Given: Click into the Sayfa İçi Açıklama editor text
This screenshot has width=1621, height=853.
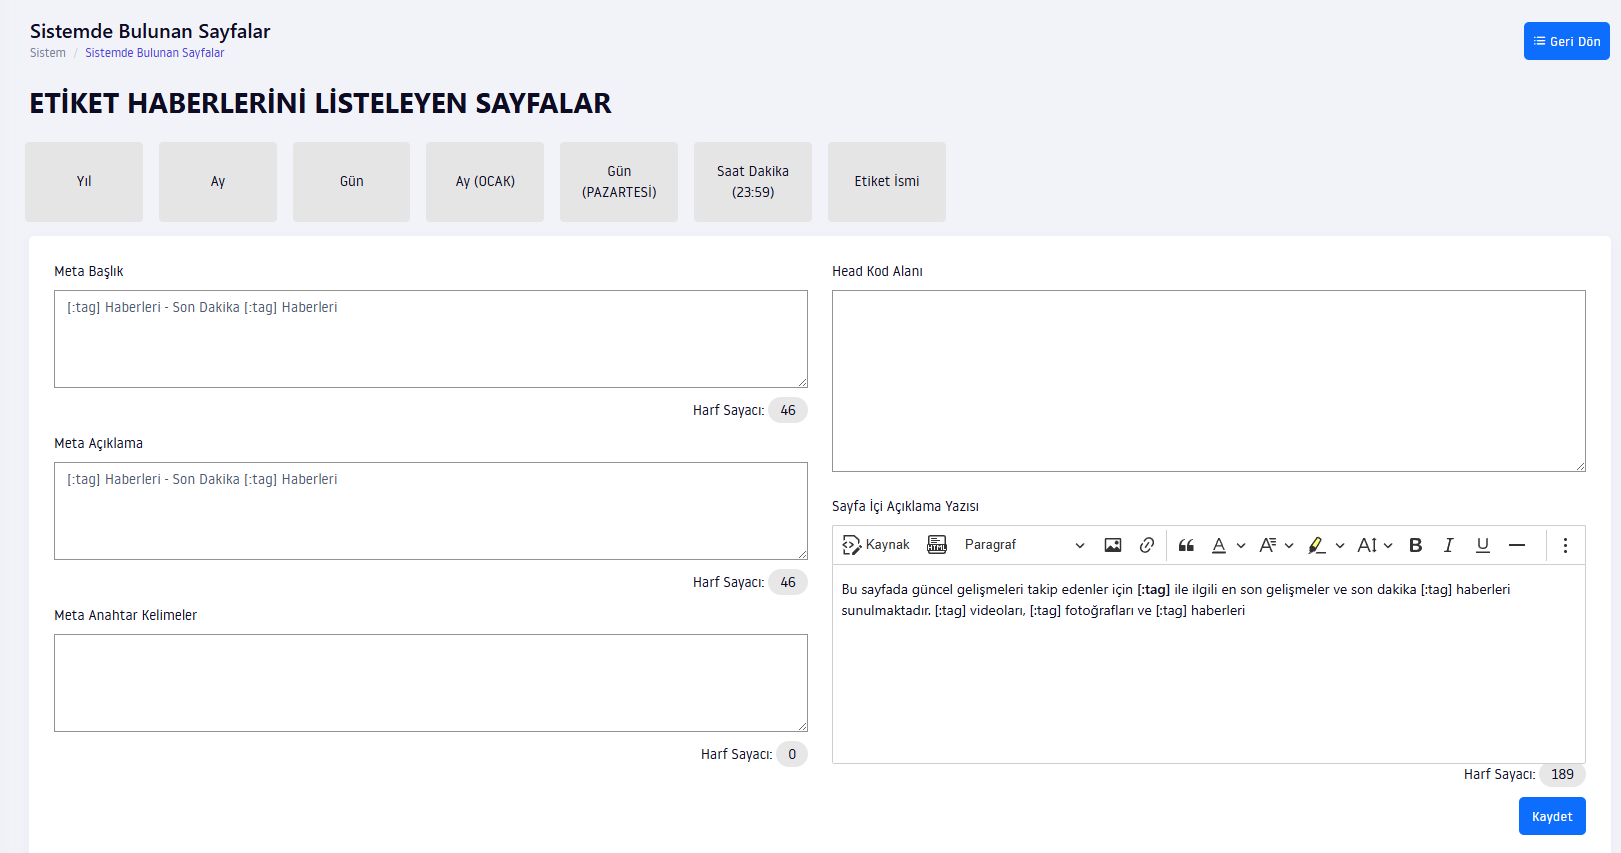Looking at the screenshot, I should [1209, 664].
